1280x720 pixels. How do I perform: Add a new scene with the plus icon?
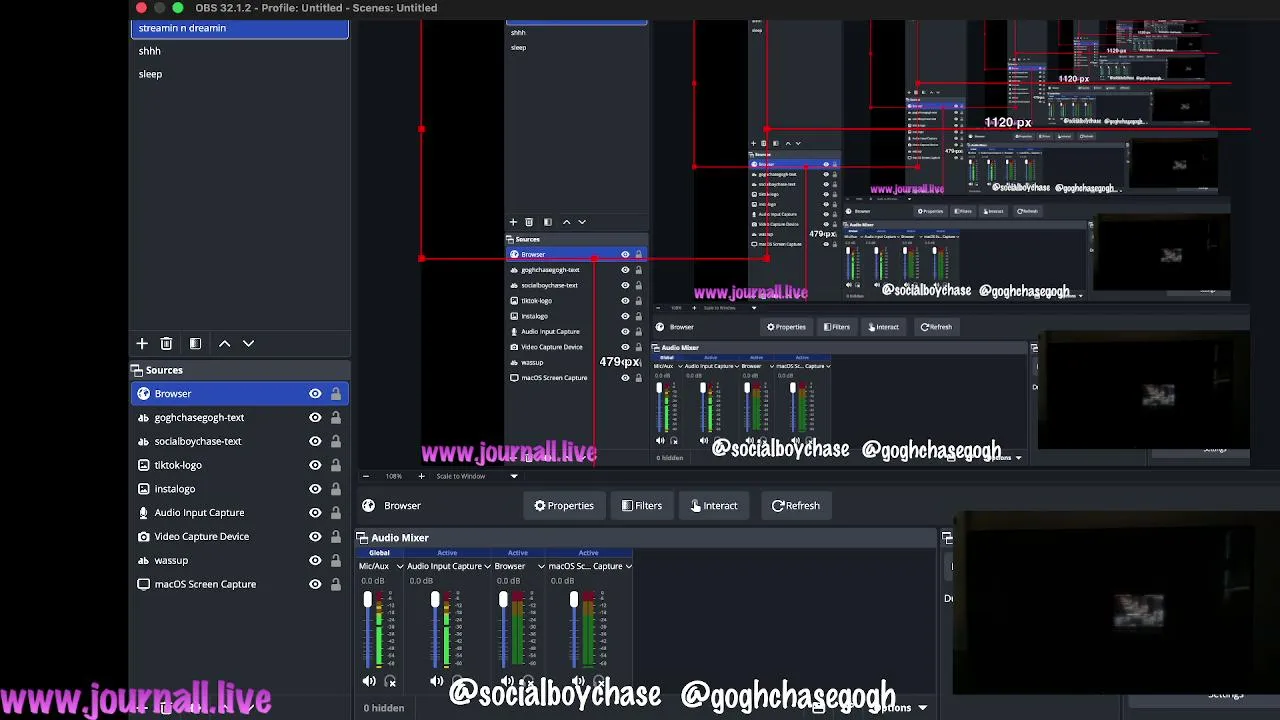142,343
